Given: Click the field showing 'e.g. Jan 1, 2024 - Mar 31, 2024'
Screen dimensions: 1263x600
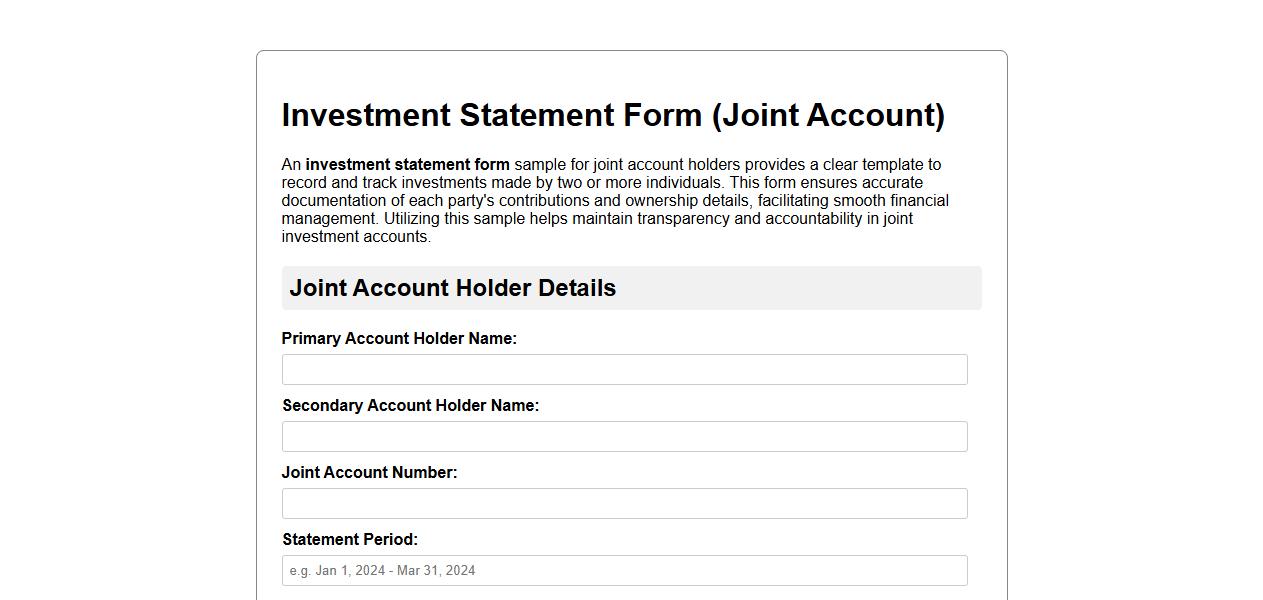Looking at the screenshot, I should (x=624, y=570).
